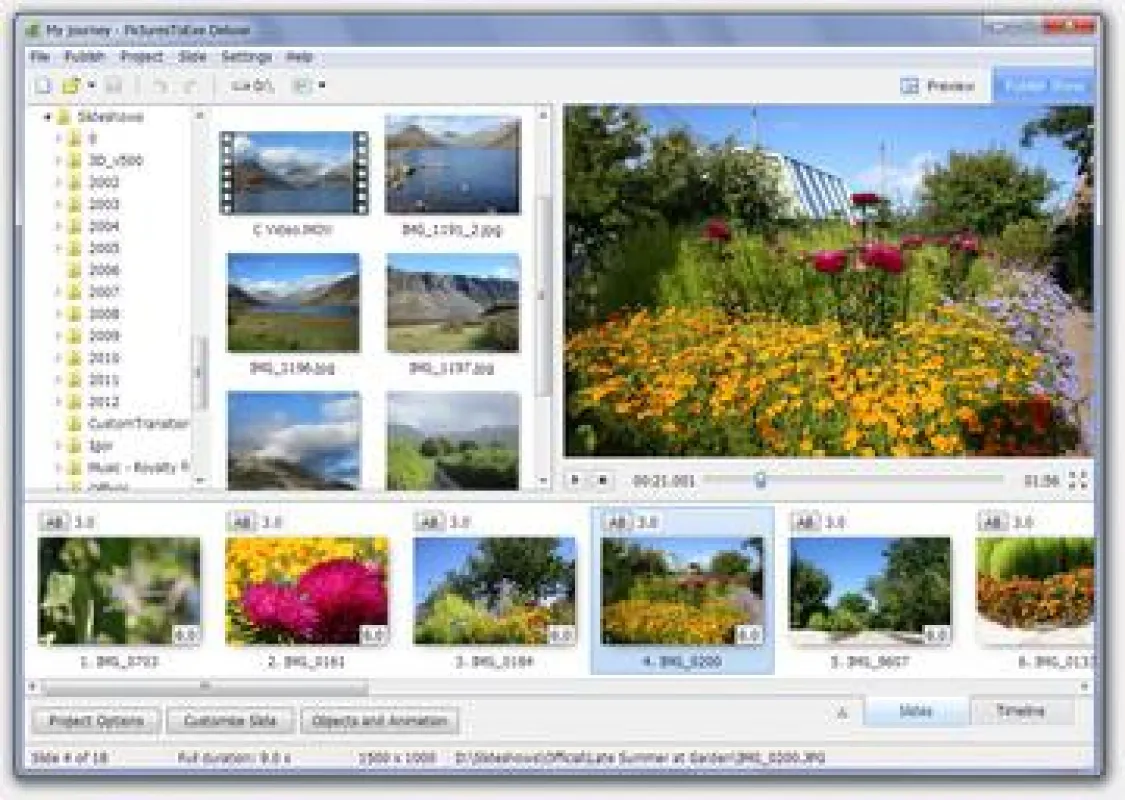
Task: Click the AB transition icon on slide 1
Action: click(x=54, y=522)
